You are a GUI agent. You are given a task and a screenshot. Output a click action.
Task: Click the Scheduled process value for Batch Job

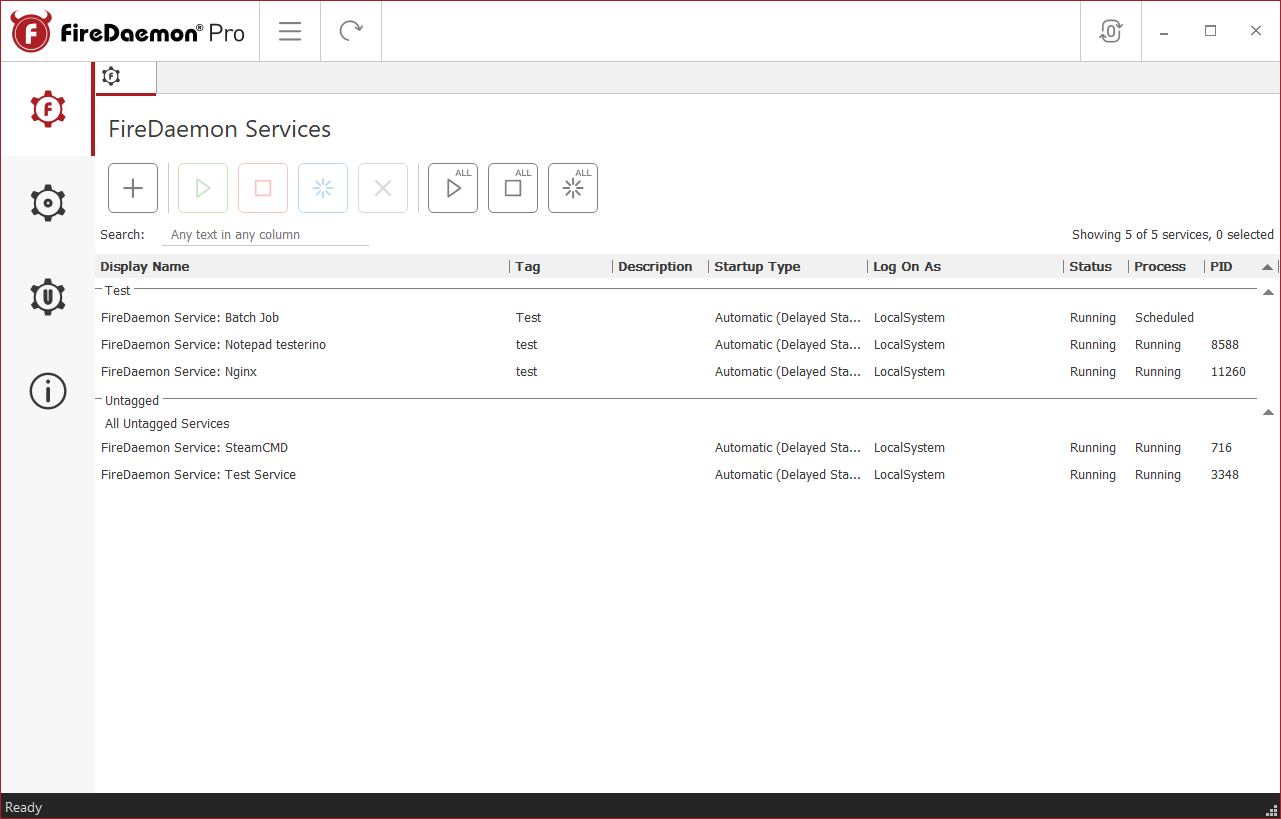tap(1164, 318)
